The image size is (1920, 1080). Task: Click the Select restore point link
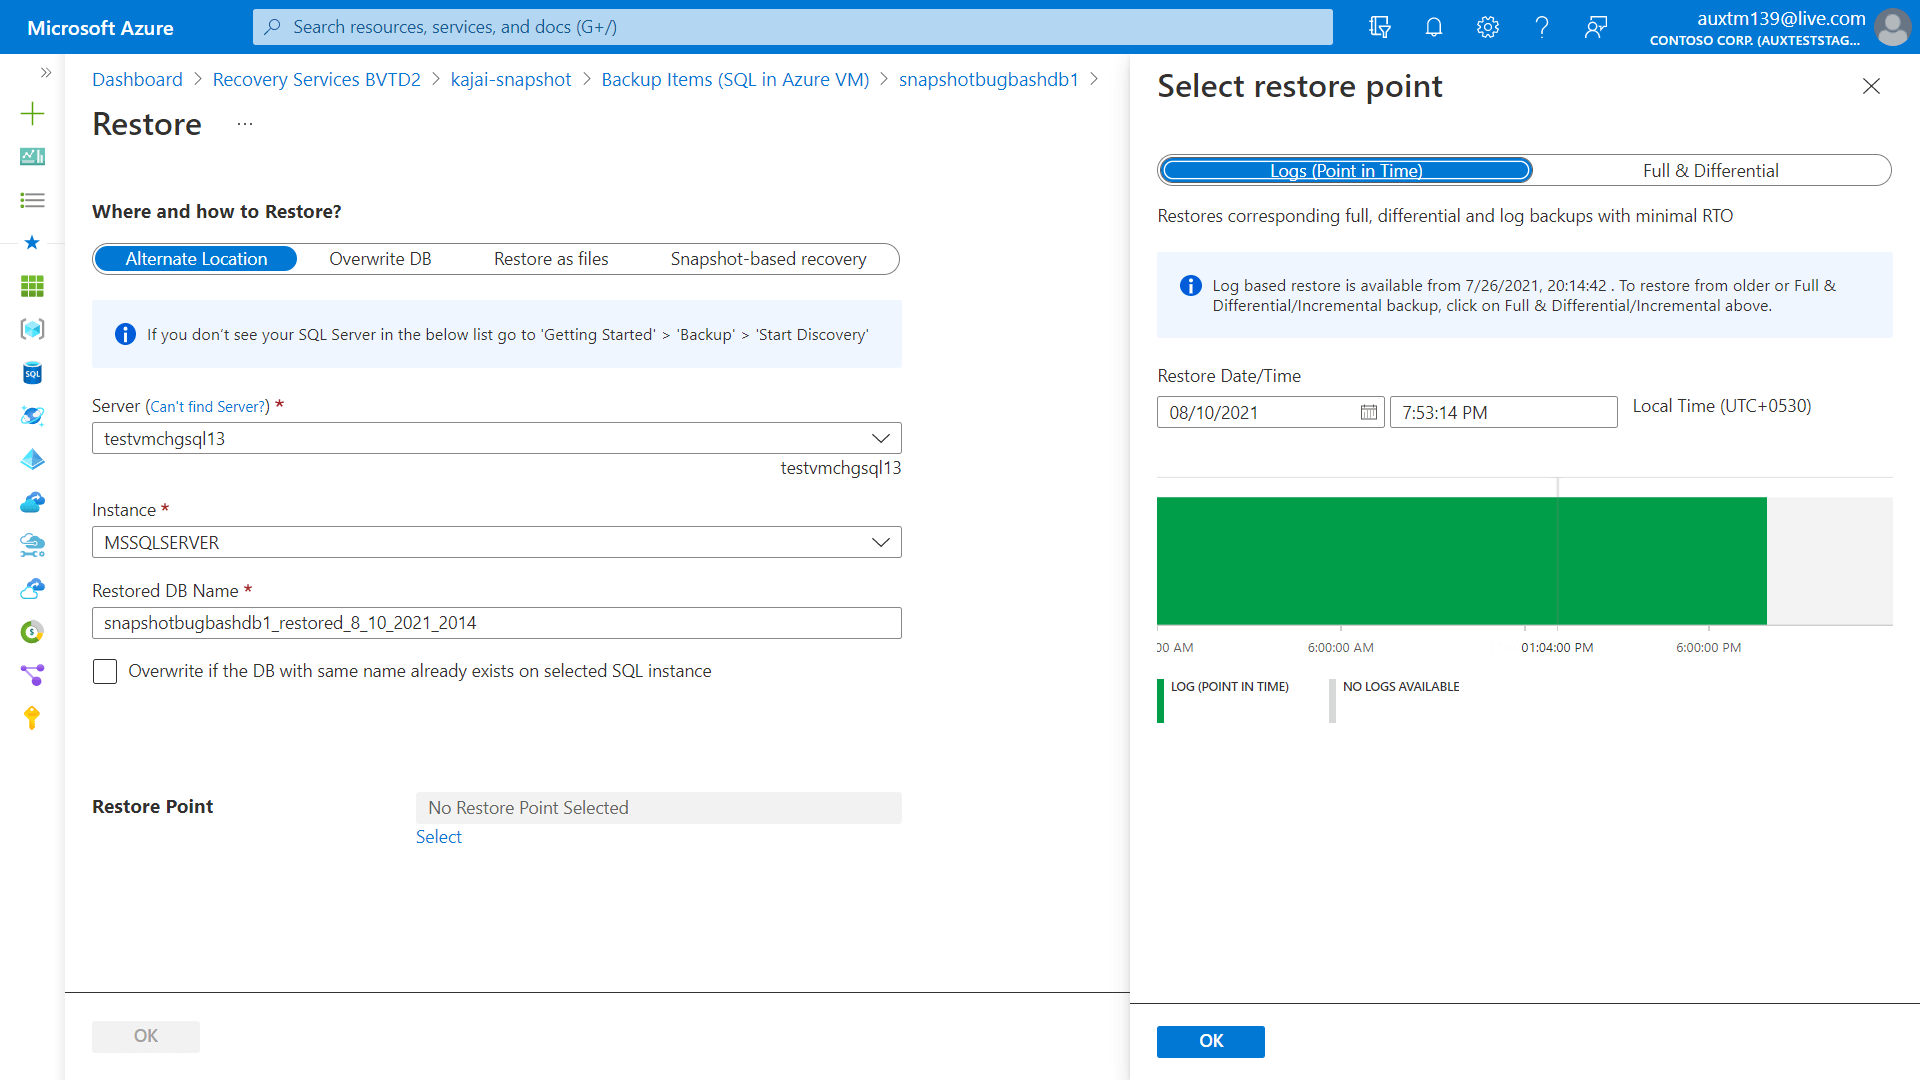[x=438, y=837]
